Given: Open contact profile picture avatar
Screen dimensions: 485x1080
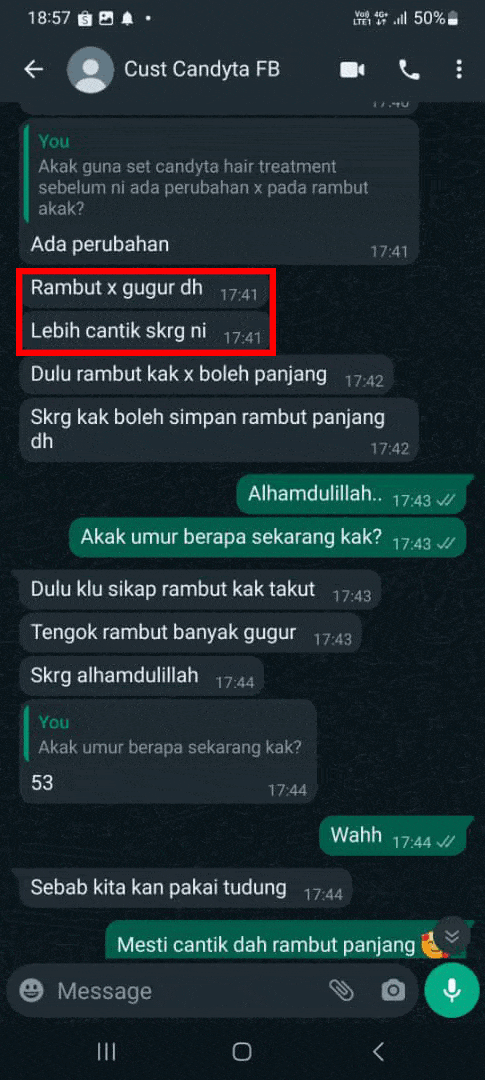Looking at the screenshot, I should pos(90,70).
